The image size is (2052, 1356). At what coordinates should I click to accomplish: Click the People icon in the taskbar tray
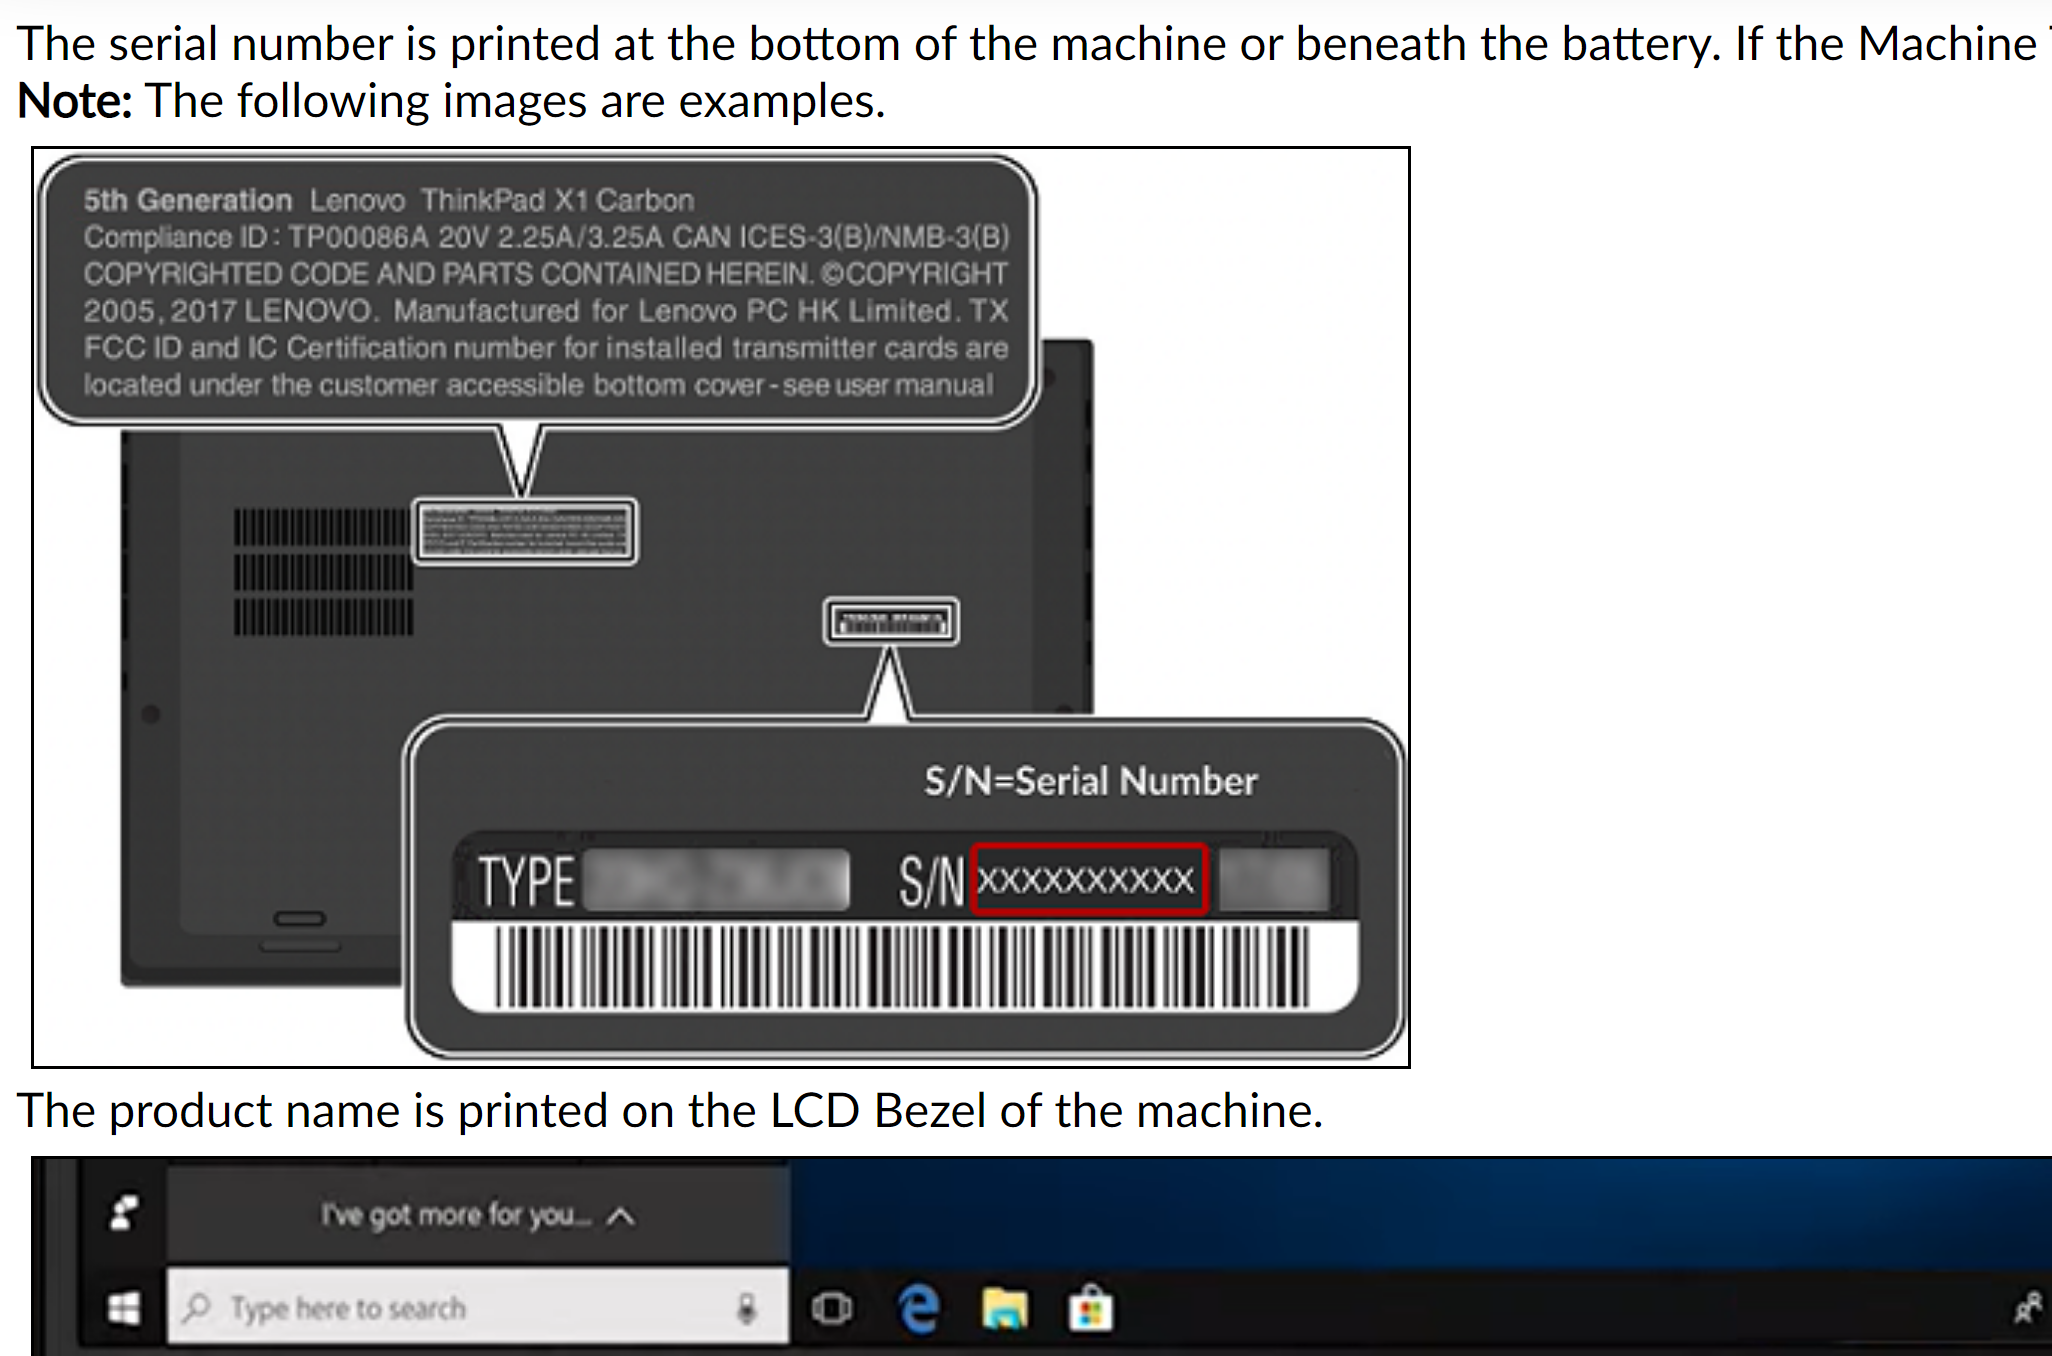[x=2028, y=1307]
